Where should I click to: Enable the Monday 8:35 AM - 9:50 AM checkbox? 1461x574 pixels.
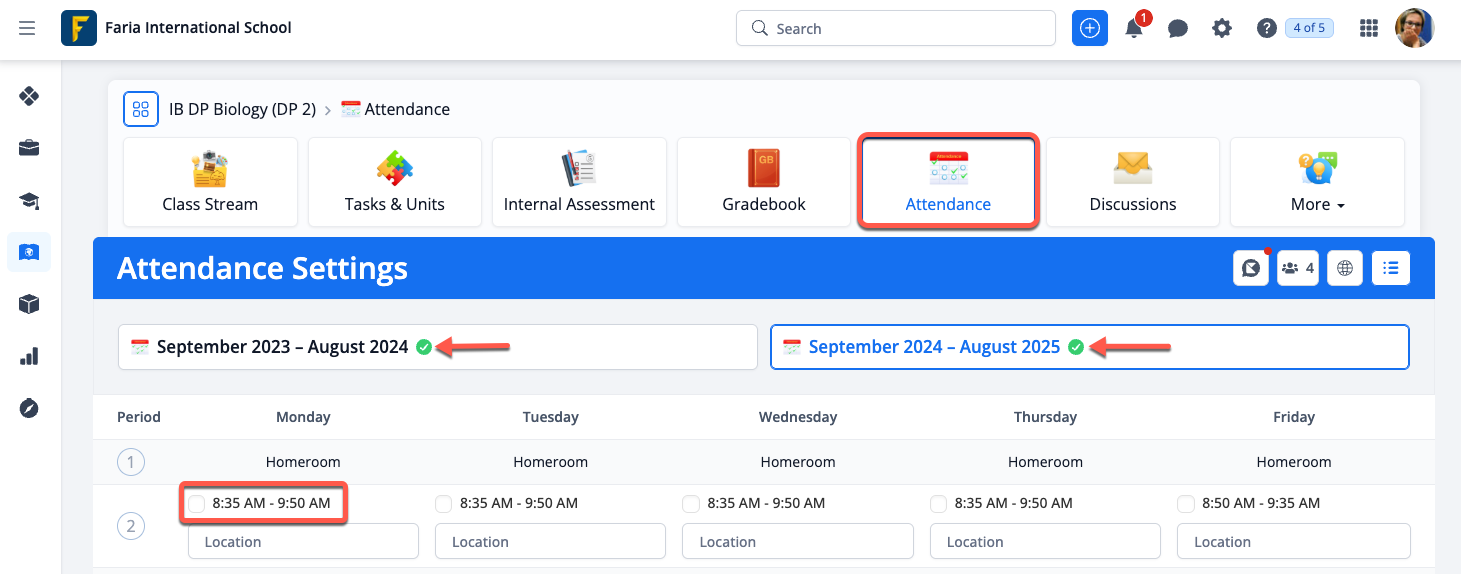tap(197, 504)
